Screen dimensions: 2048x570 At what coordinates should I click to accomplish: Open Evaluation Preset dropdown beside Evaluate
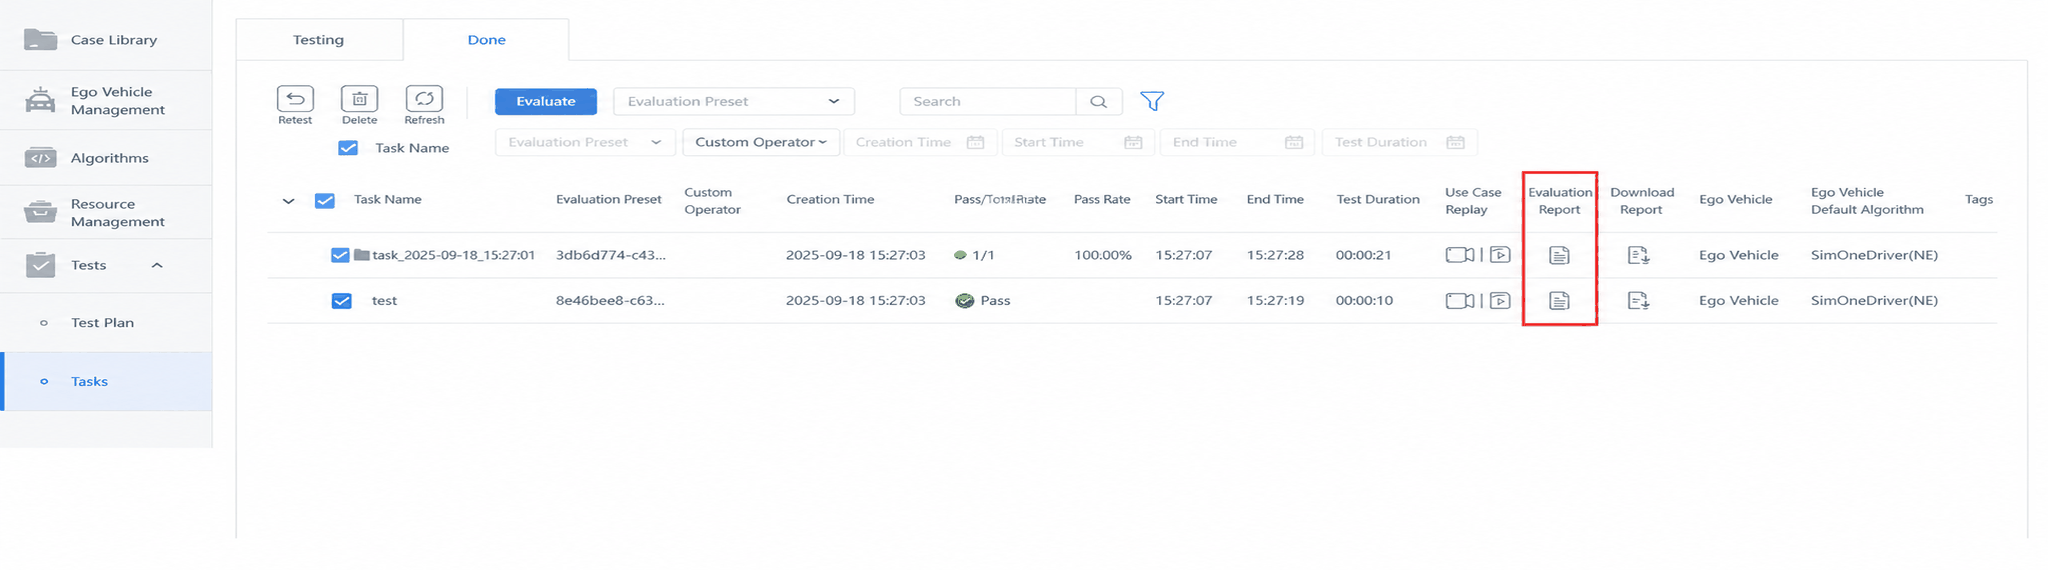pyautogui.click(x=734, y=101)
